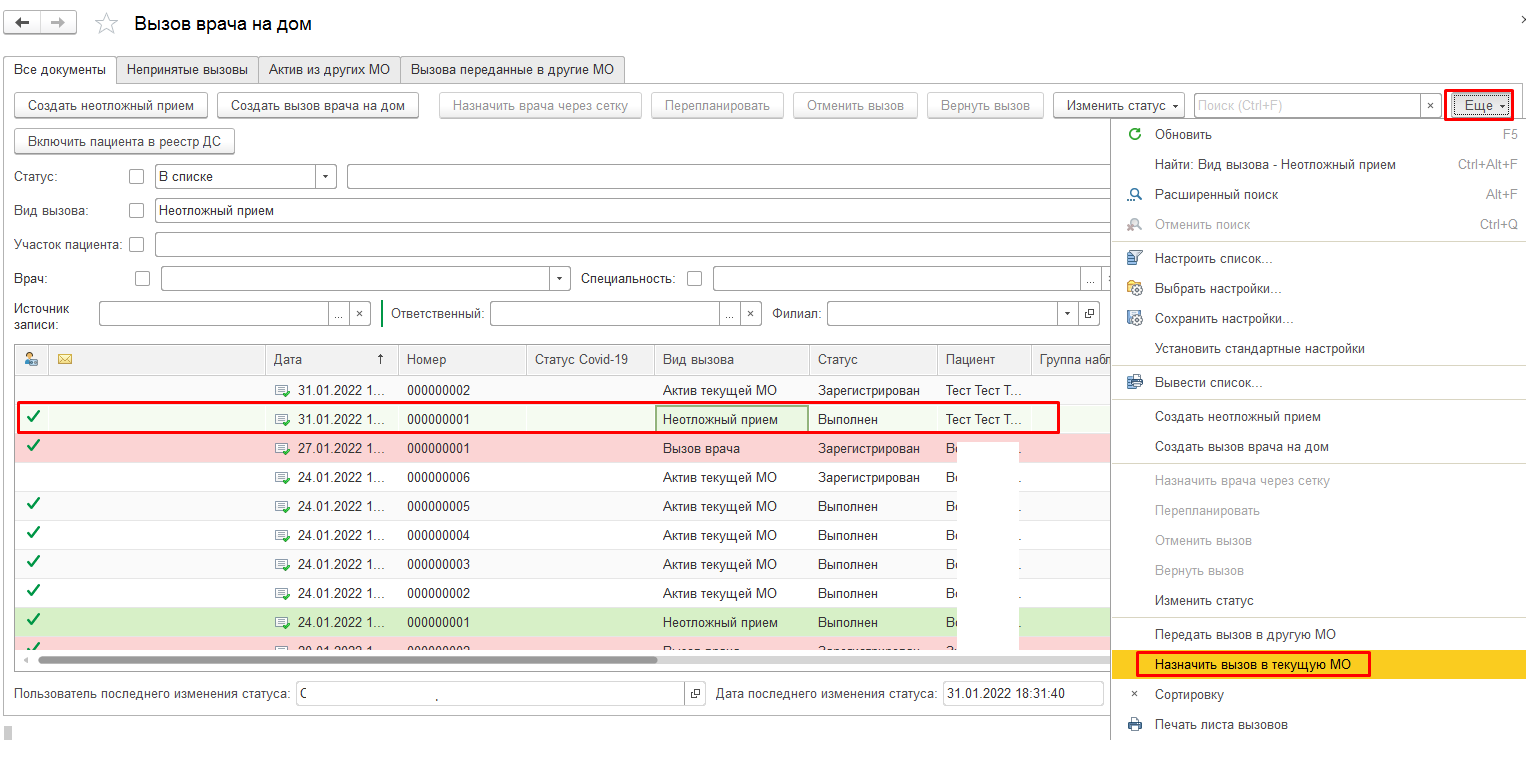Screen dimensions: 1534x764
Task: Enable the Статус filter checkbox
Action: click(137, 177)
